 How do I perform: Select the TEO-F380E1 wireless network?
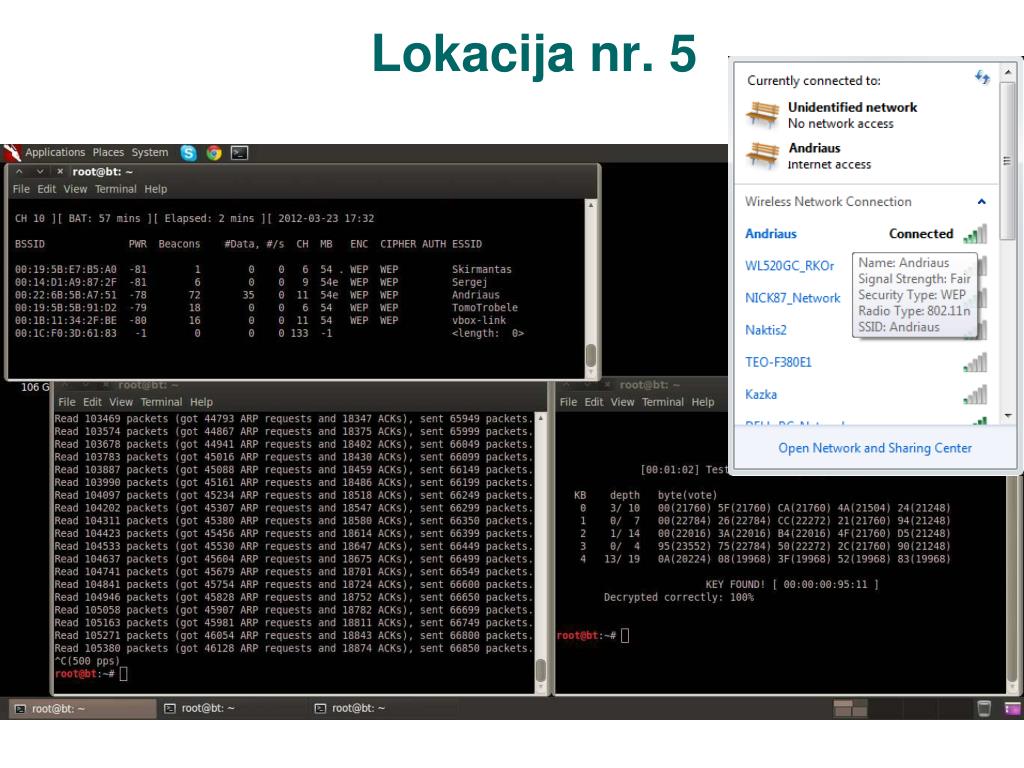click(x=866, y=362)
